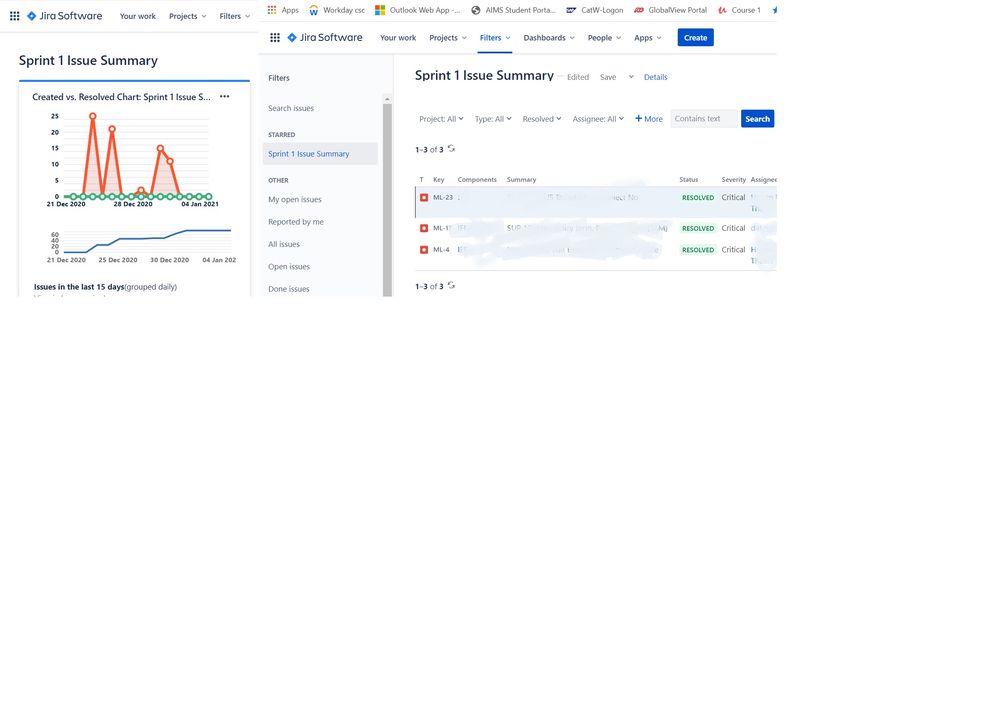Click Sprint 1 Issue Summary dashboard heading
The width and height of the screenshot is (999, 706).
88,61
